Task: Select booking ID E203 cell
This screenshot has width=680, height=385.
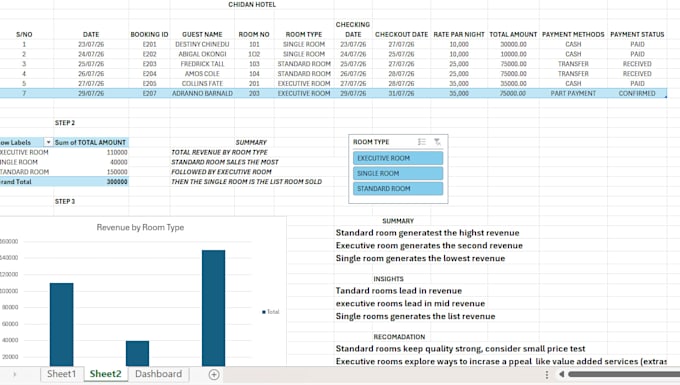Action: point(149,64)
